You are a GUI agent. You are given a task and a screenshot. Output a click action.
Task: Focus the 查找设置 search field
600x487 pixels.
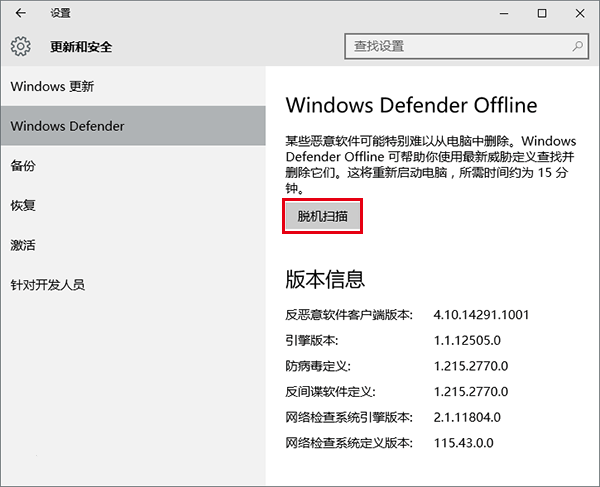[x=466, y=46]
